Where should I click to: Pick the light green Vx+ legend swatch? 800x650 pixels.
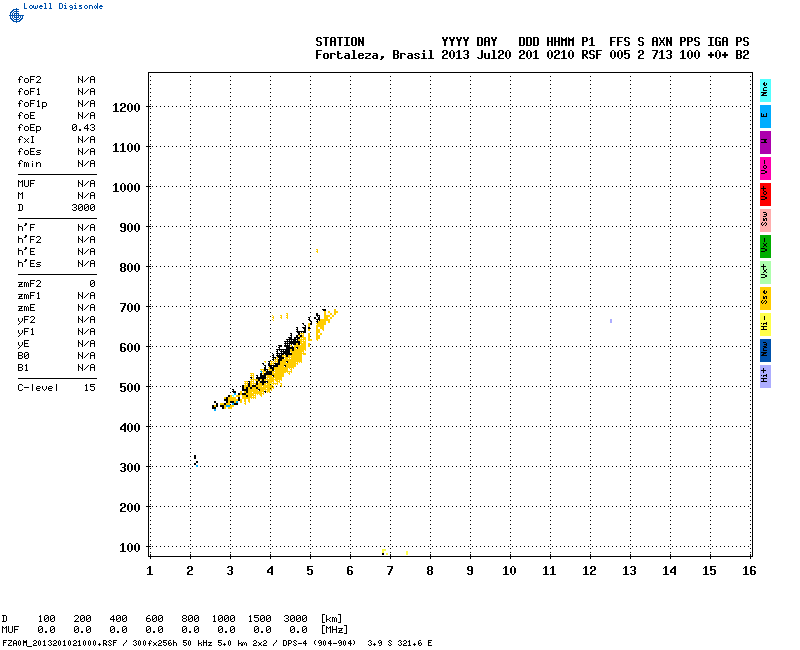point(765,272)
